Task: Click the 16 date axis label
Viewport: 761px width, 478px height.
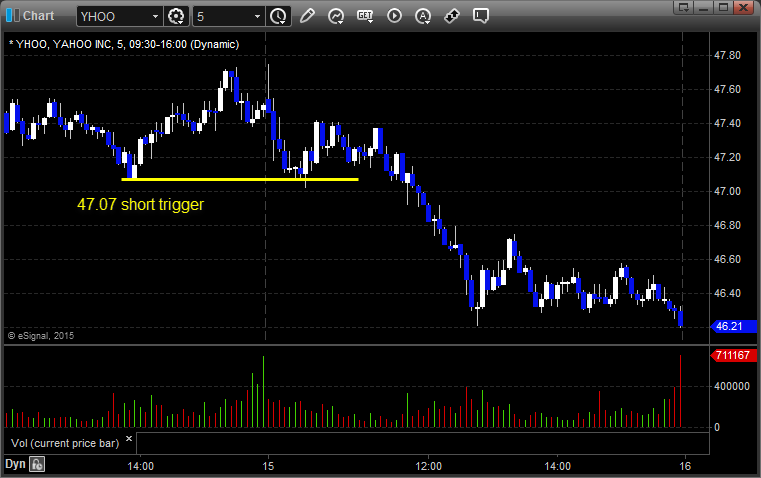Action: click(x=685, y=466)
